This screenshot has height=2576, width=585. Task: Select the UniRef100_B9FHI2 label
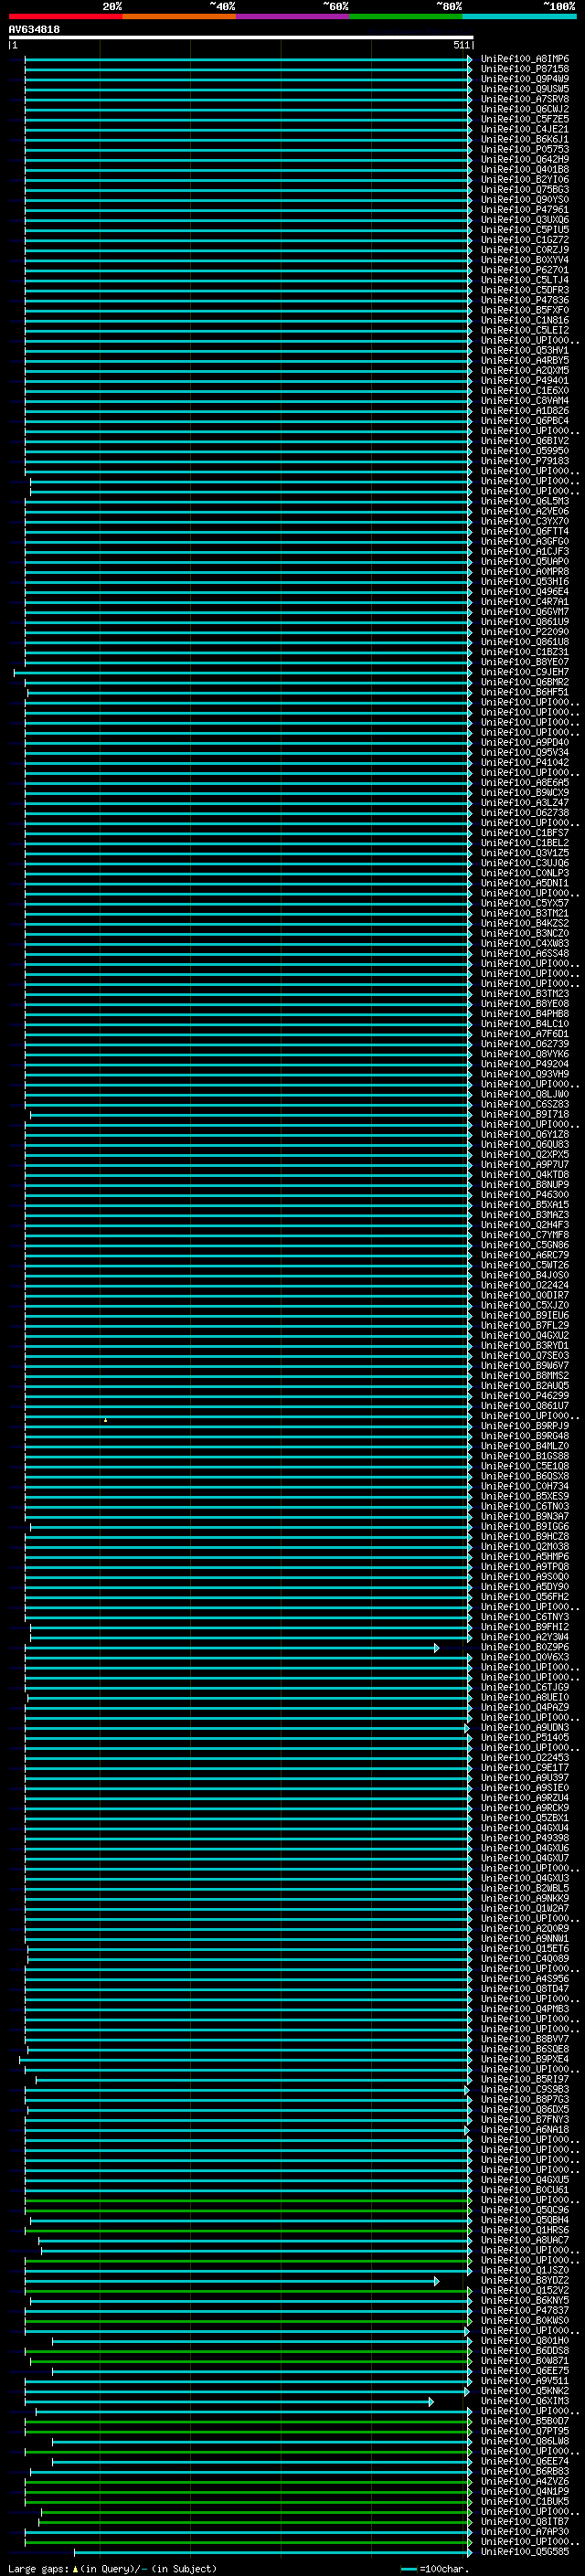coord(525,1627)
